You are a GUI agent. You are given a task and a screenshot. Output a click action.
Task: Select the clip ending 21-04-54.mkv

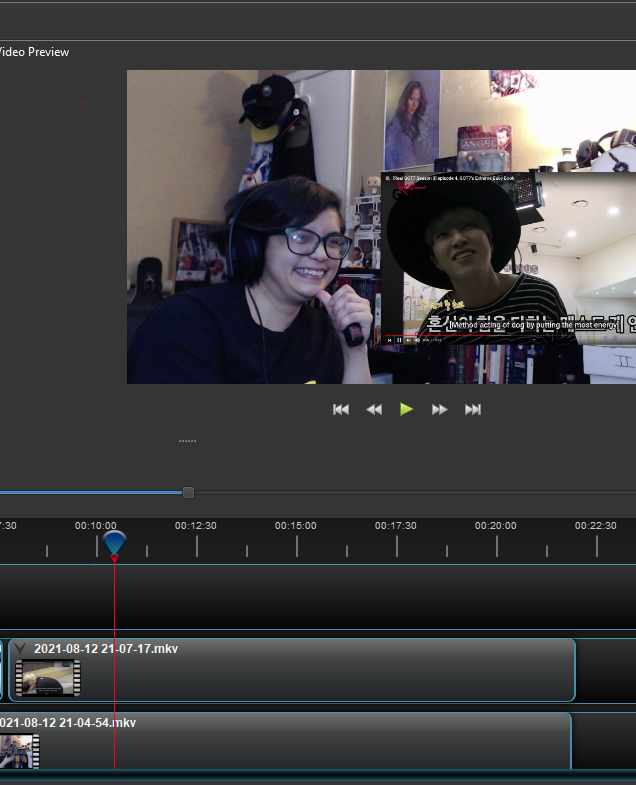pyautogui.click(x=285, y=741)
